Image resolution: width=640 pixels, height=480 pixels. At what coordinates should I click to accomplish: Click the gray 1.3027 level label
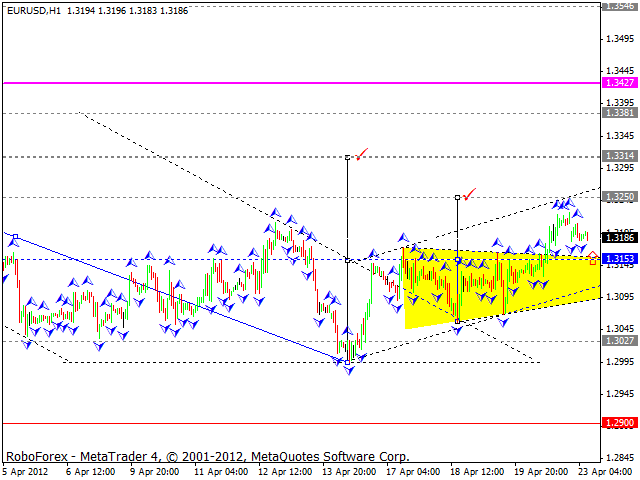point(620,341)
